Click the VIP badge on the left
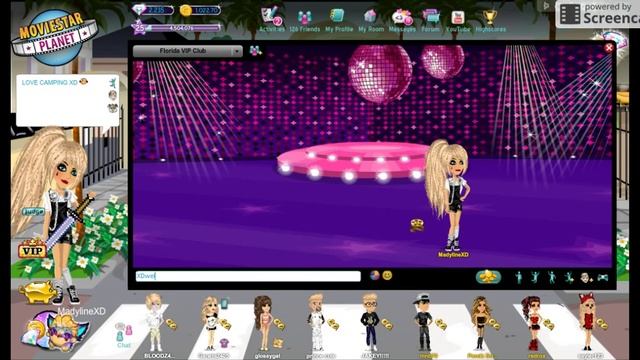 click(32, 249)
